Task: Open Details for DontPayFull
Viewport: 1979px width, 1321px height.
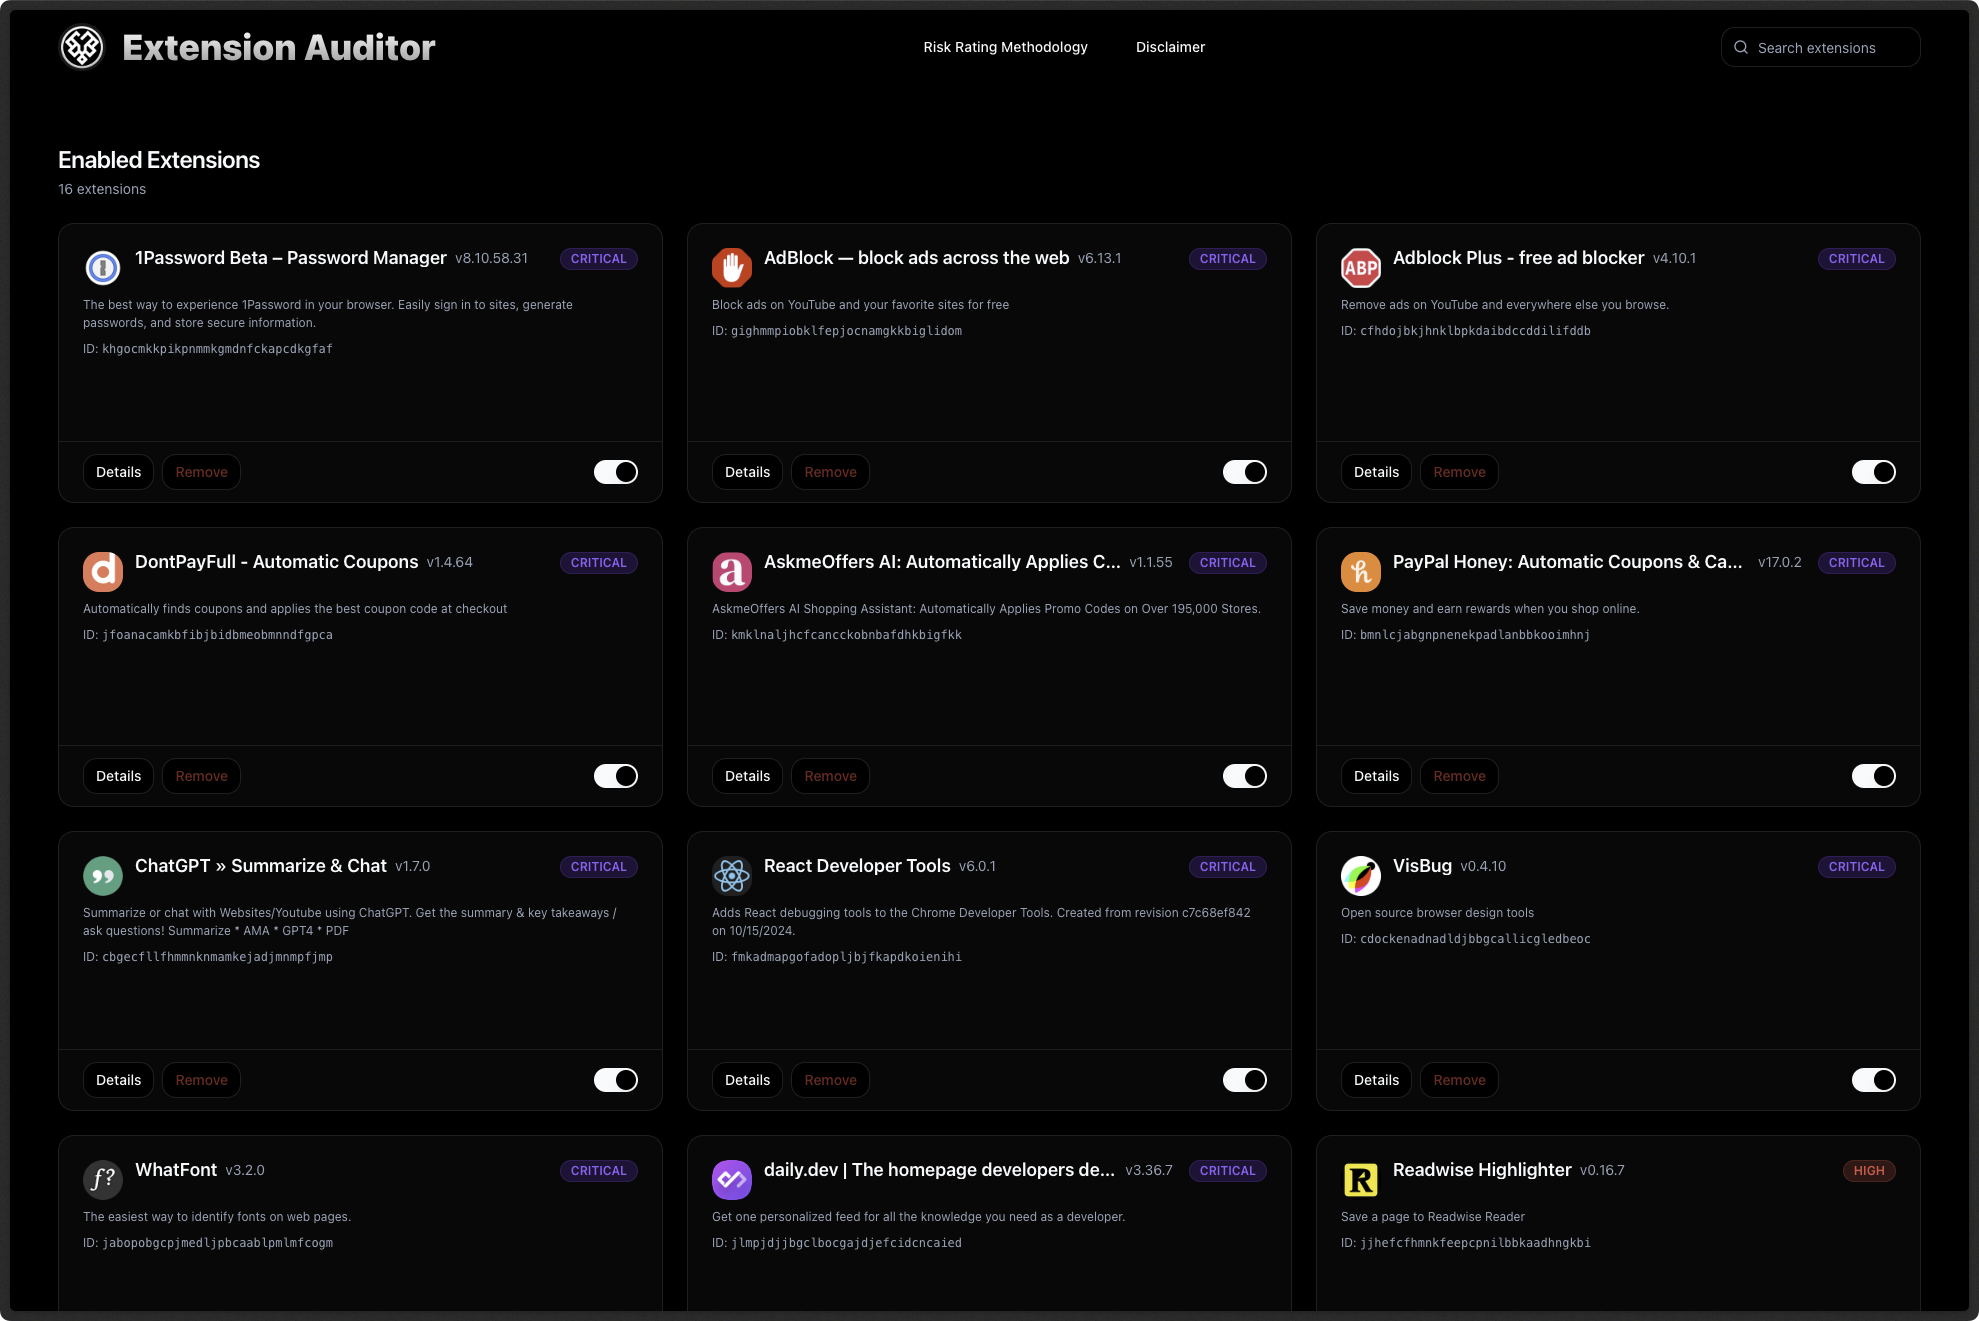Action: pyautogui.click(x=118, y=776)
